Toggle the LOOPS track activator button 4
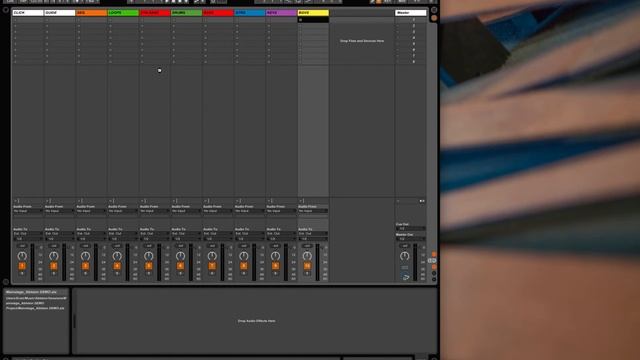This screenshot has height=360, width=640. (x=117, y=266)
